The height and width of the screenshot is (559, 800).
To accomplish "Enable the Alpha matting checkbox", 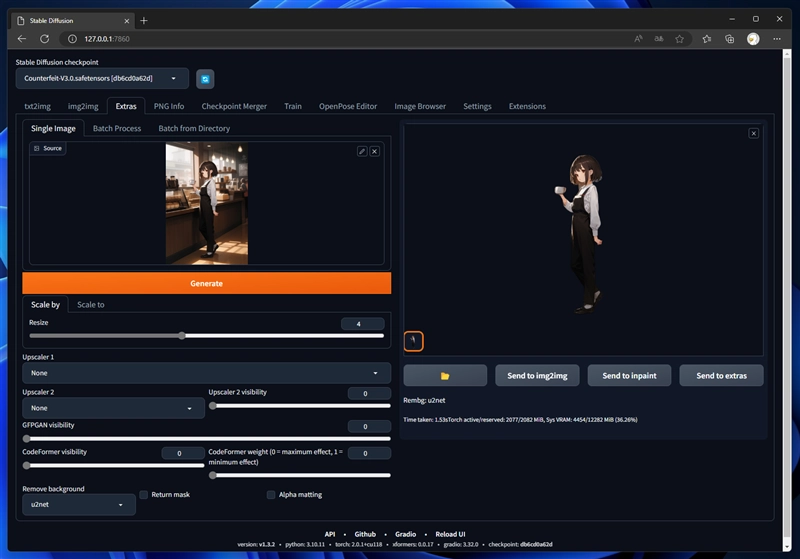I will 271,494.
